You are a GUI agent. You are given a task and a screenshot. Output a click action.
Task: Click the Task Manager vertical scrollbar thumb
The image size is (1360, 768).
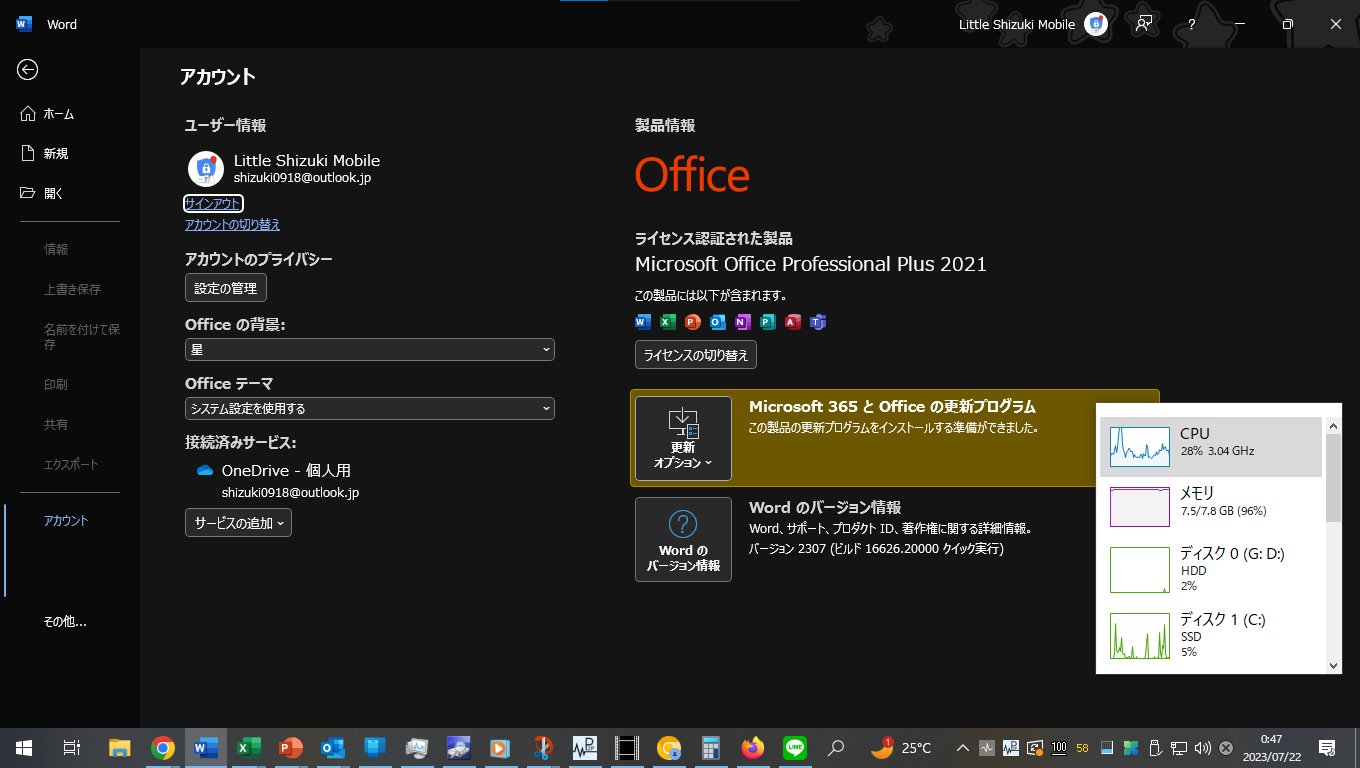(x=1334, y=476)
